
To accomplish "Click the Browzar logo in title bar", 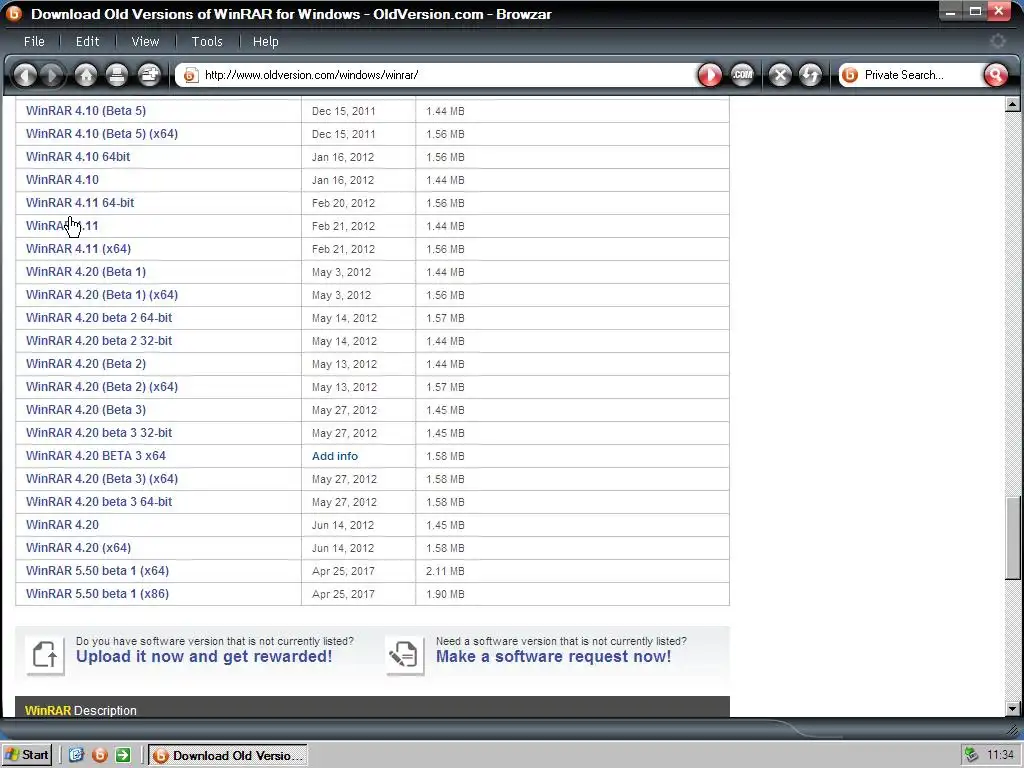I will [x=14, y=13].
